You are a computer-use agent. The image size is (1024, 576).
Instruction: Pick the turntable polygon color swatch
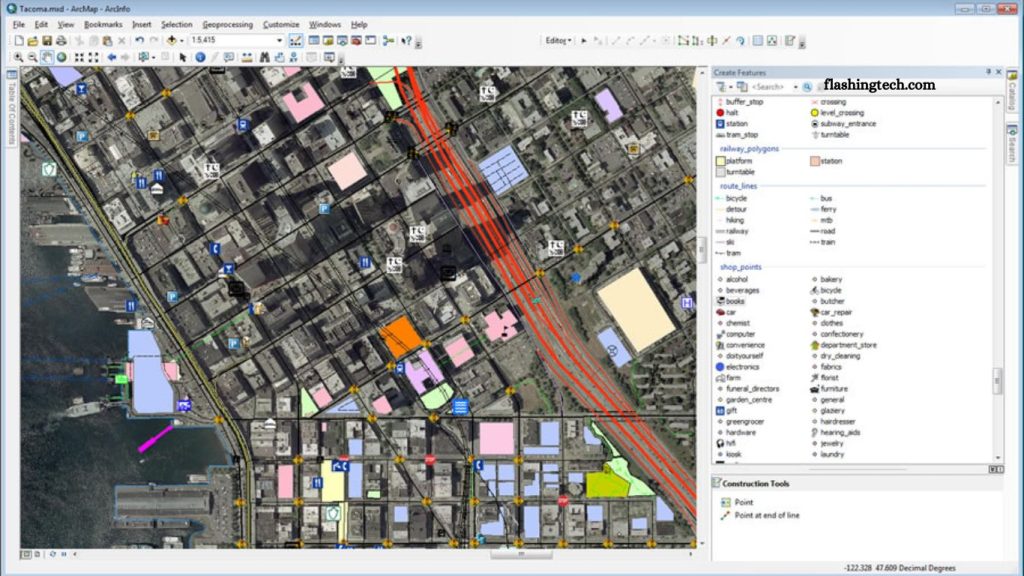click(720, 172)
